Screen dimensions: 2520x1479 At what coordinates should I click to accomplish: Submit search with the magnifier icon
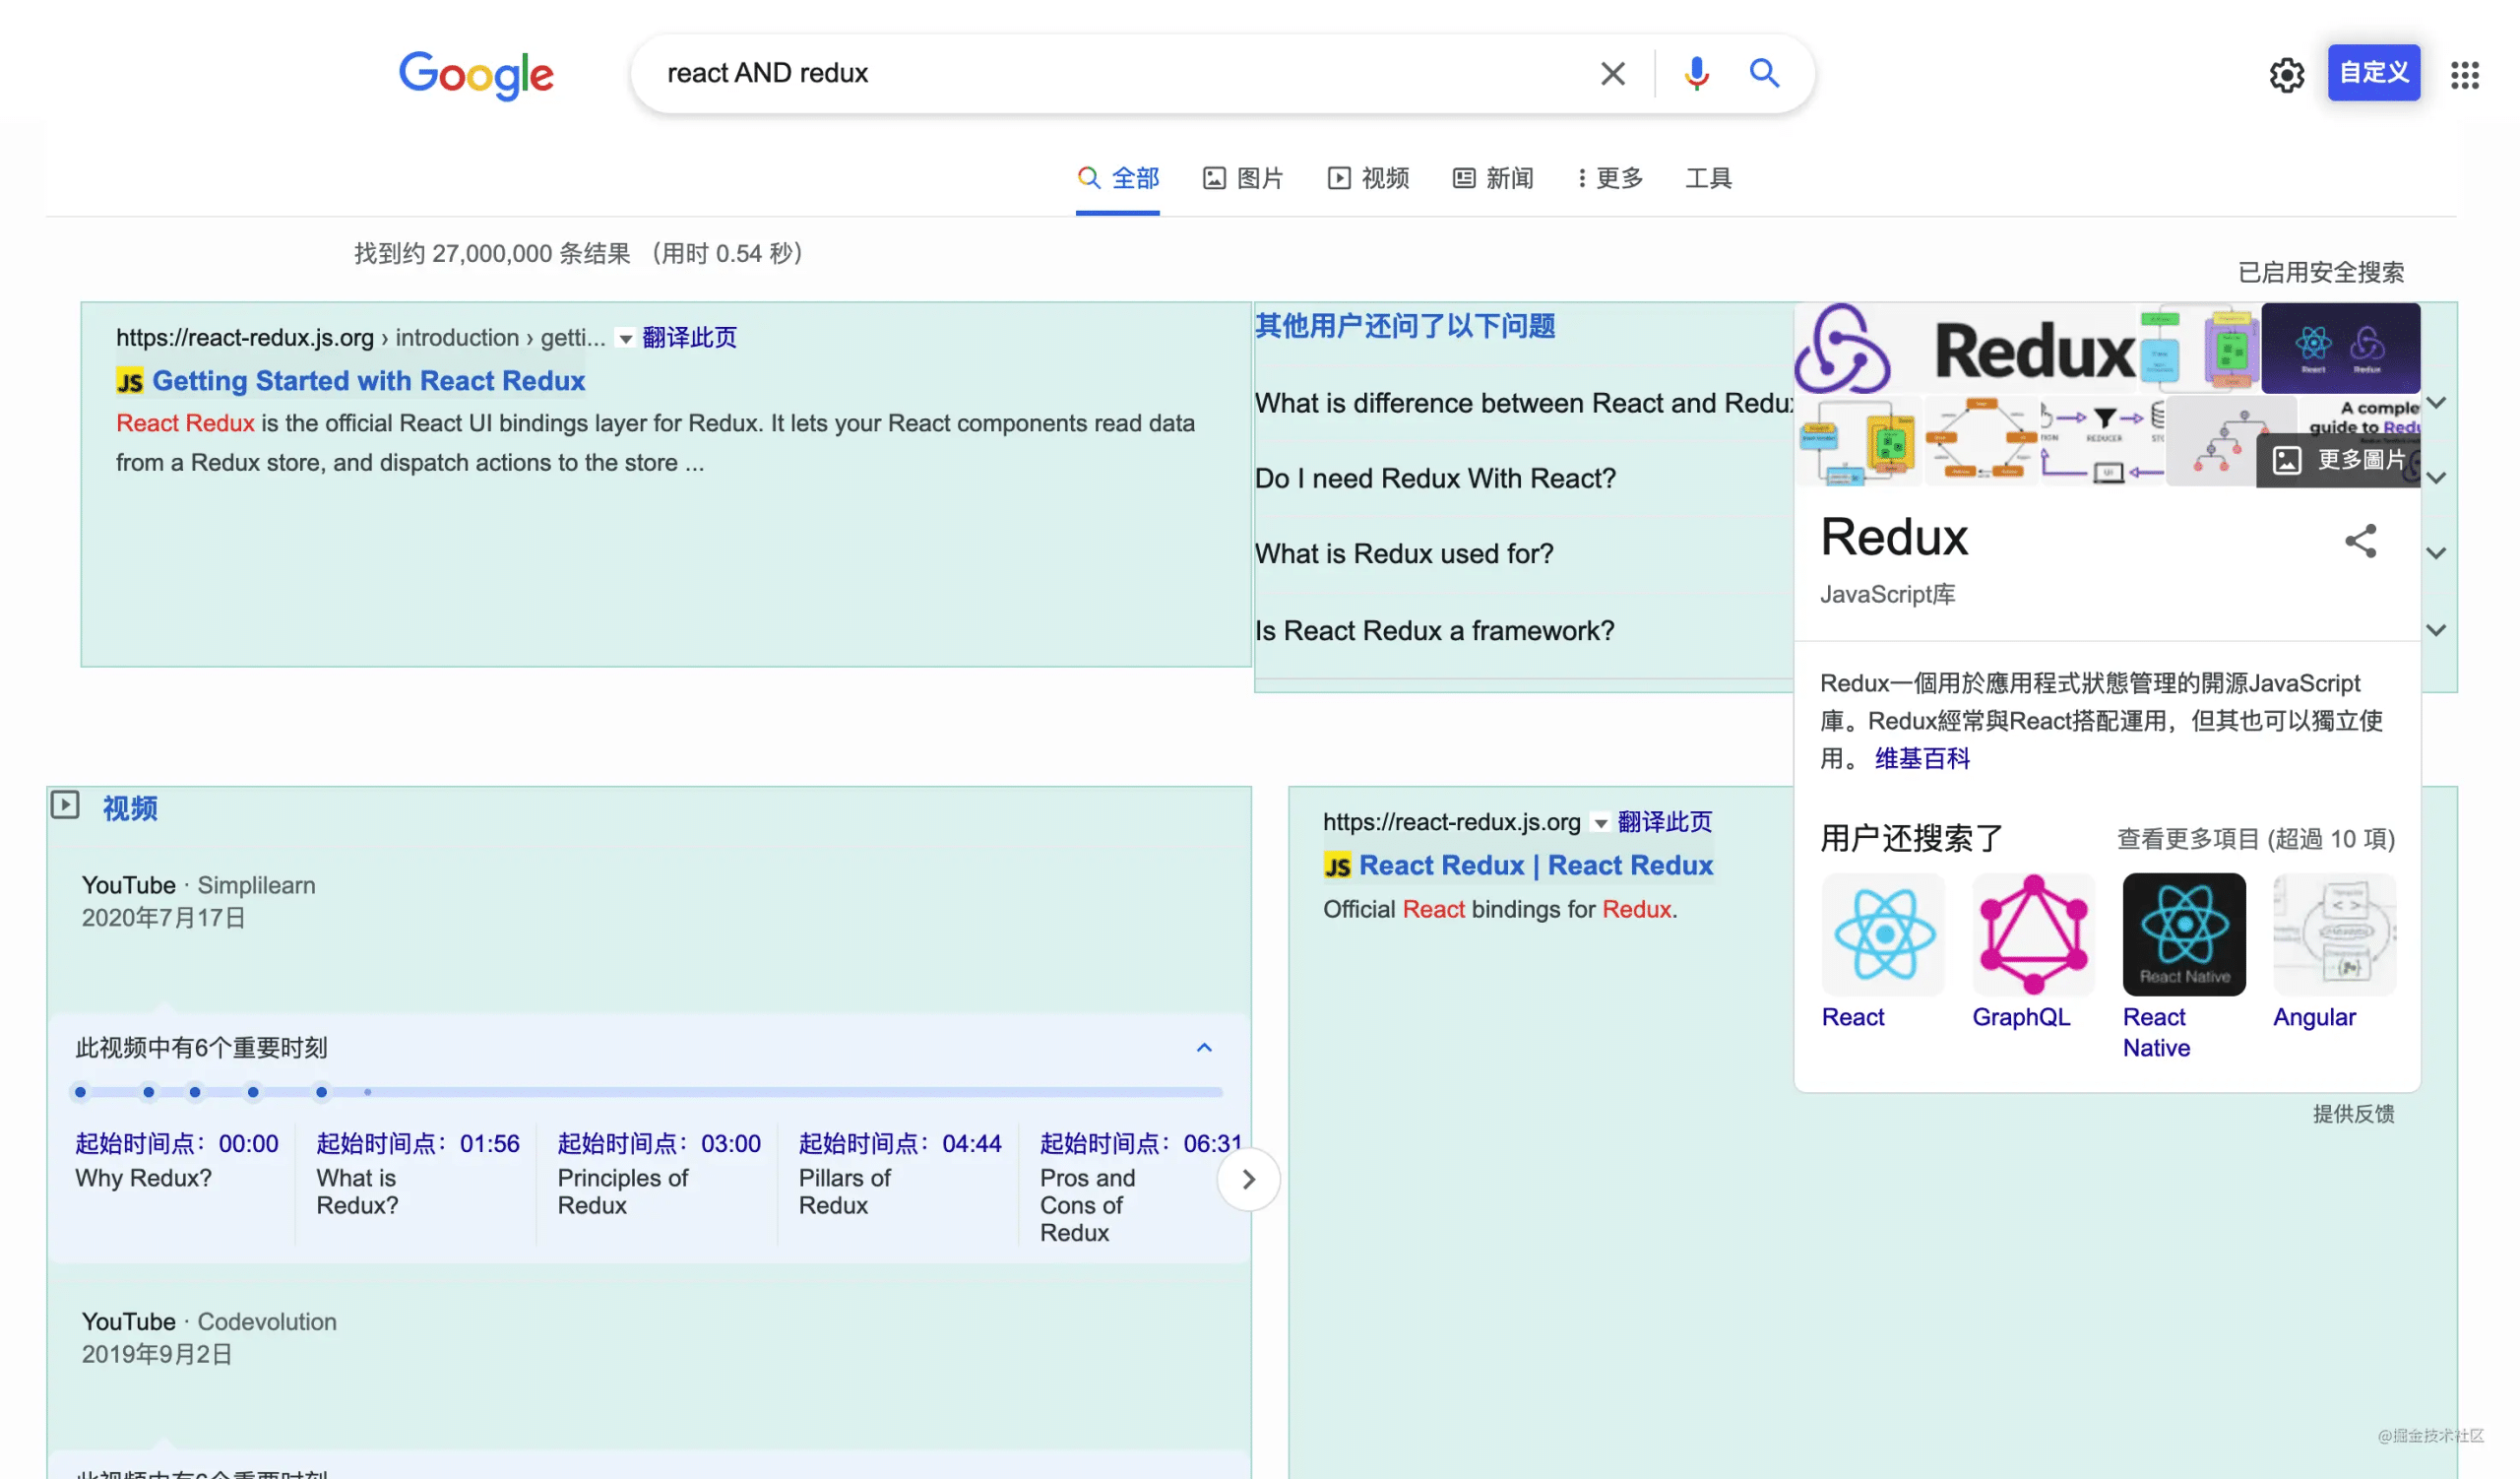point(1764,73)
